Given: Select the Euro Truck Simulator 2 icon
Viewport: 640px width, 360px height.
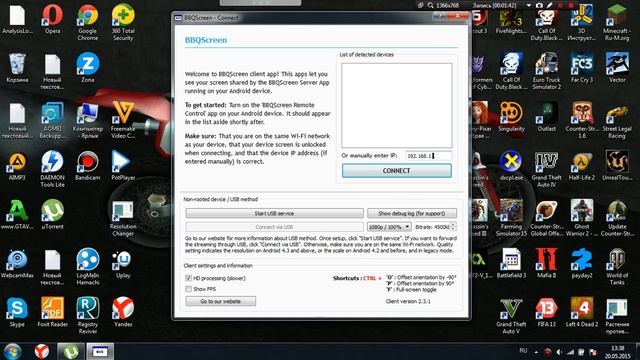Looking at the screenshot, I should coord(547,71).
